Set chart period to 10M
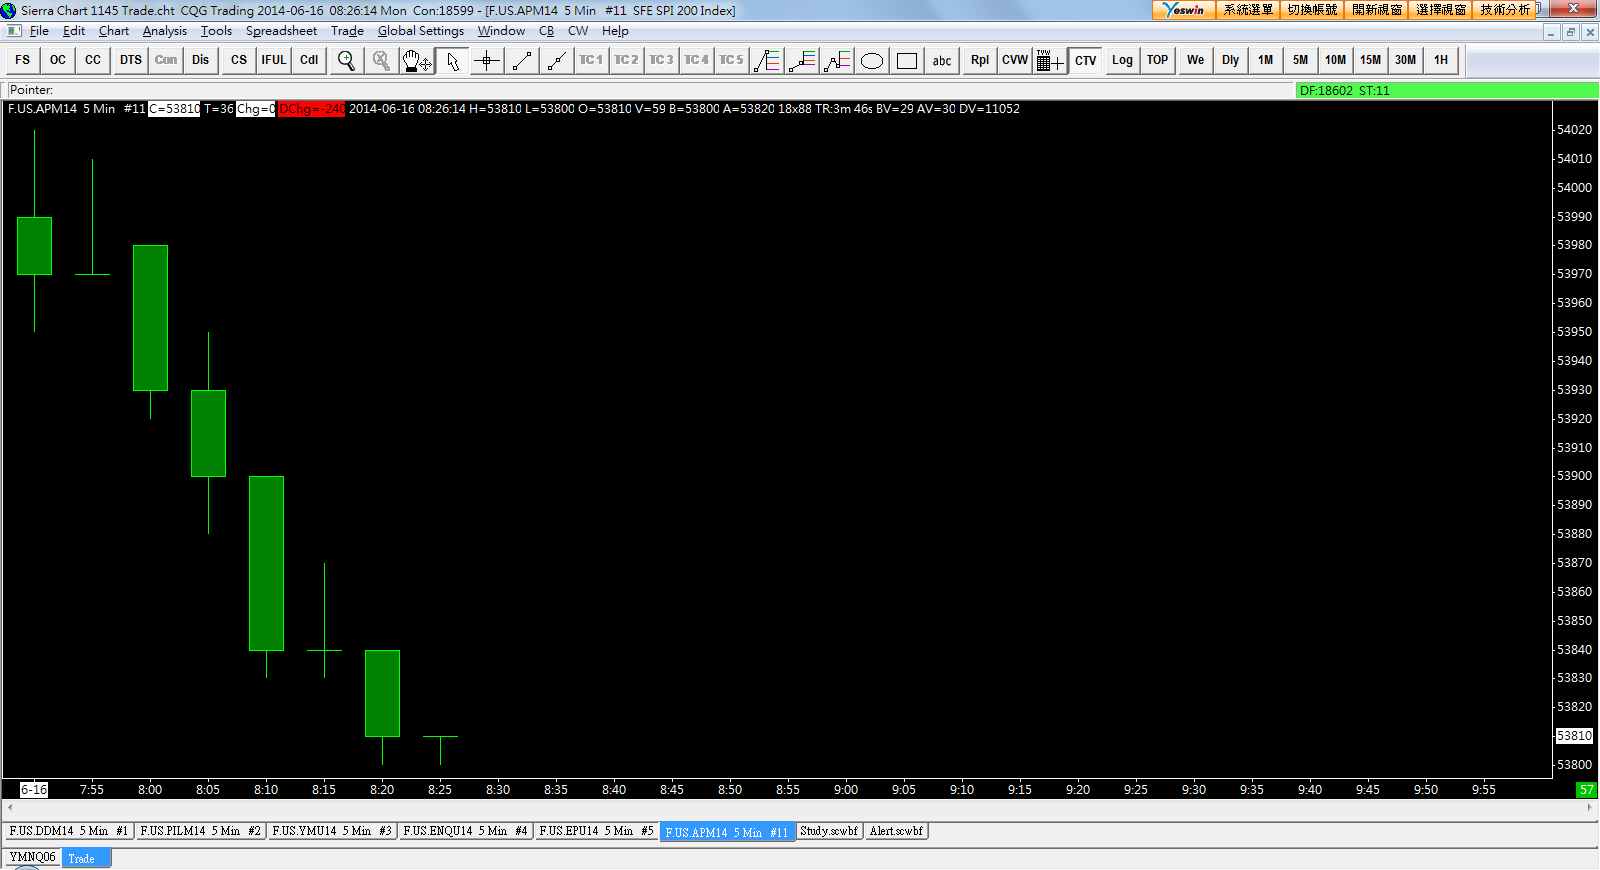Screen dimensions: 1600x870 pyautogui.click(x=1335, y=60)
